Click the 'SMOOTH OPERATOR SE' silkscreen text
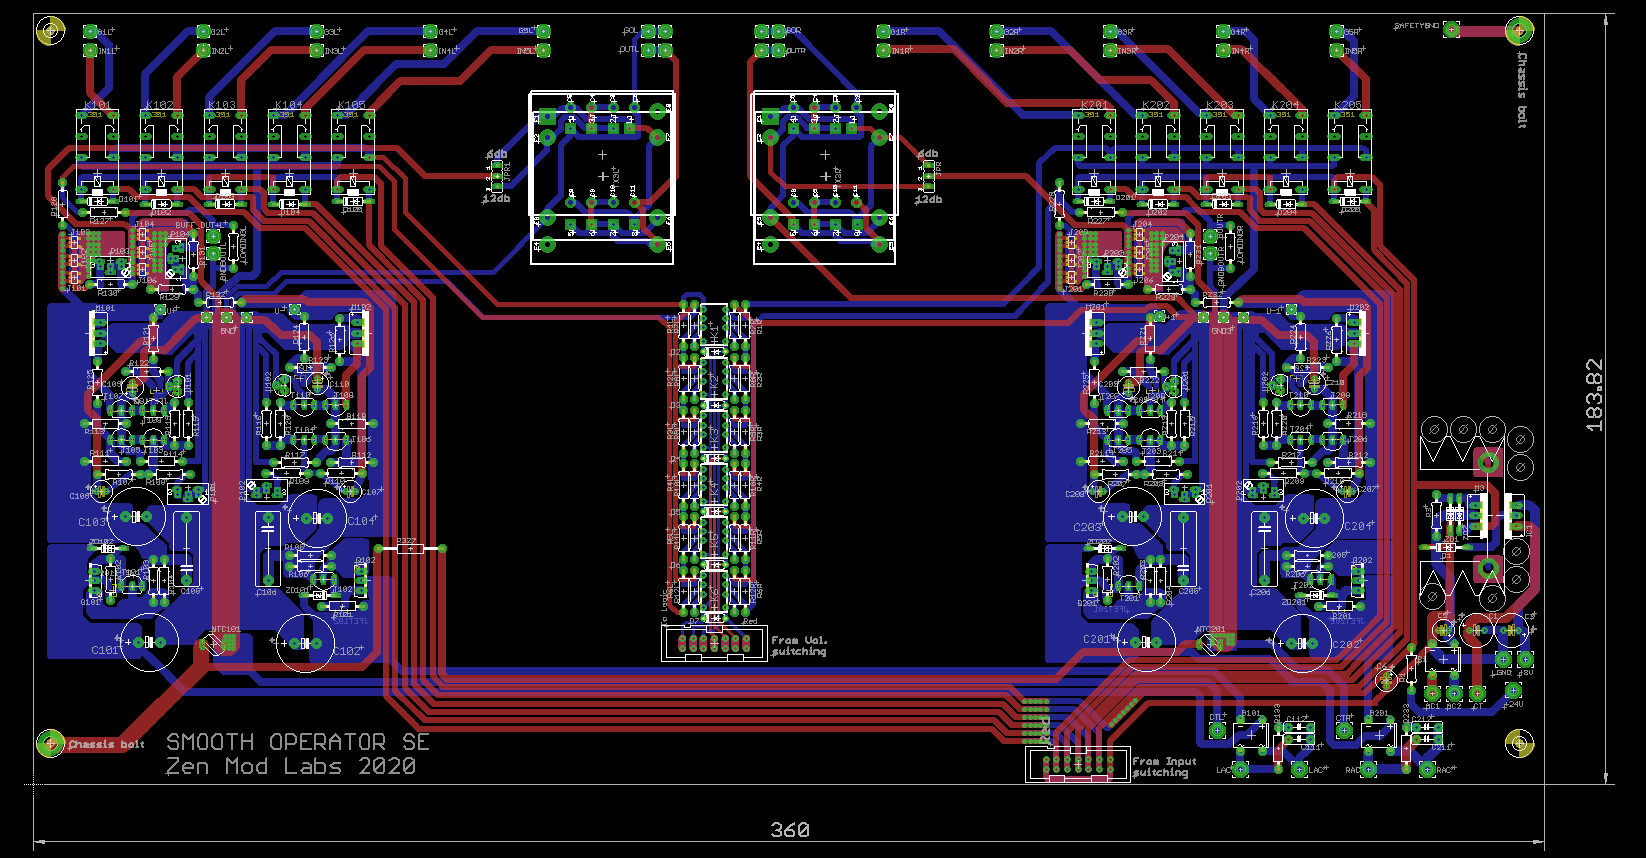This screenshot has width=1646, height=858. [x=298, y=742]
